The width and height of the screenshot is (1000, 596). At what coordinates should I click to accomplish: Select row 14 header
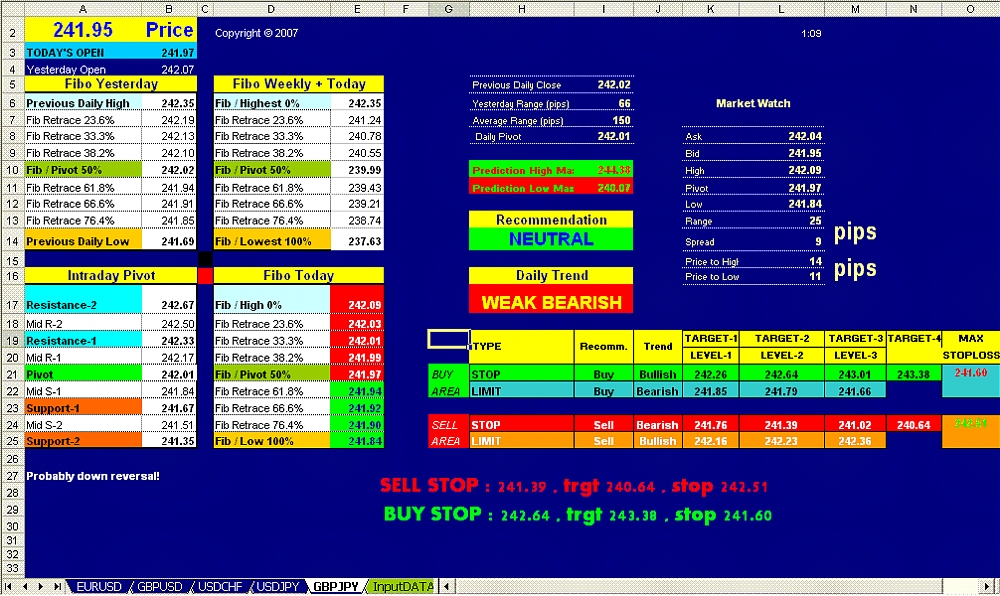[11, 240]
